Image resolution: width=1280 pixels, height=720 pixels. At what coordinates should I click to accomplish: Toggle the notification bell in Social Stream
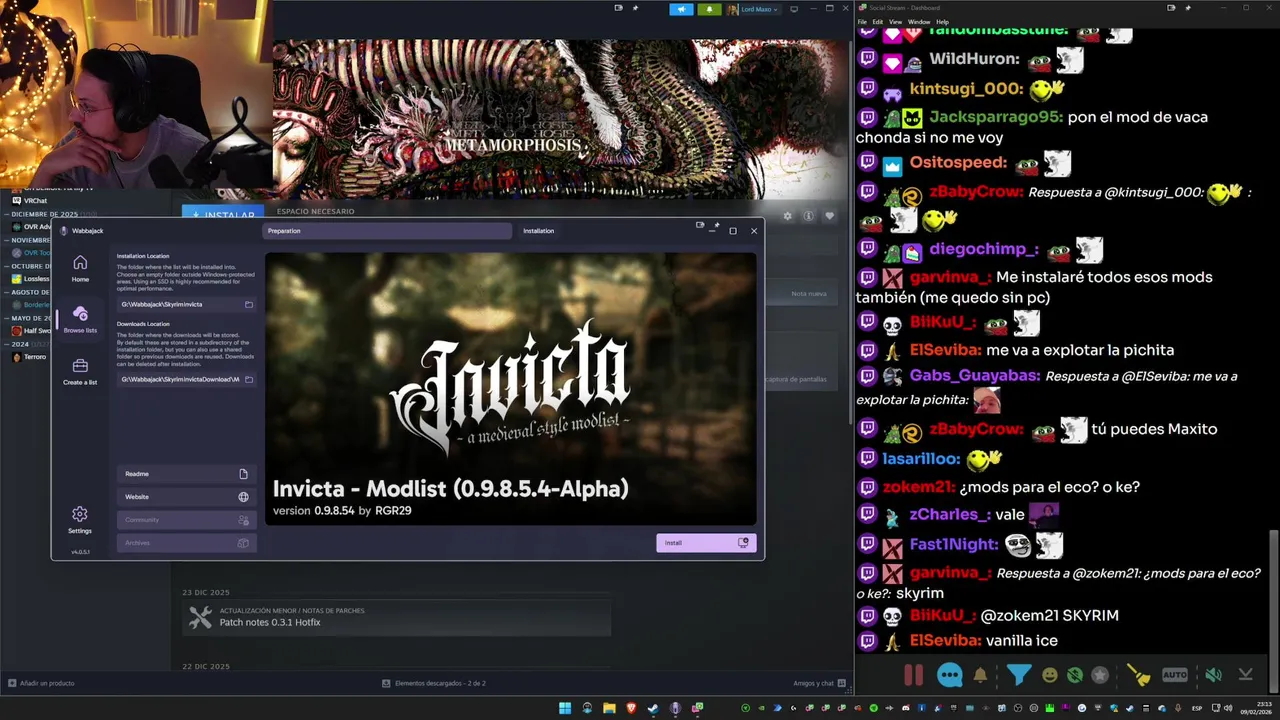(980, 675)
